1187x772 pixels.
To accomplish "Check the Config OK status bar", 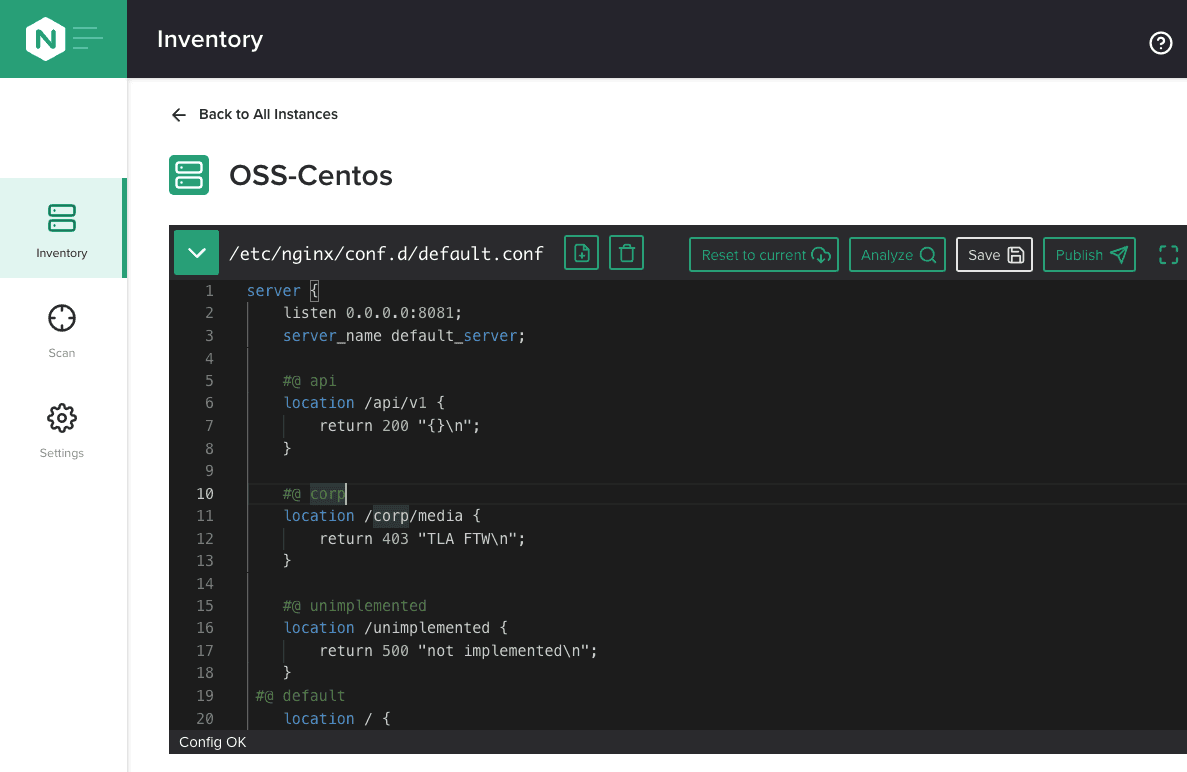I will 212,742.
